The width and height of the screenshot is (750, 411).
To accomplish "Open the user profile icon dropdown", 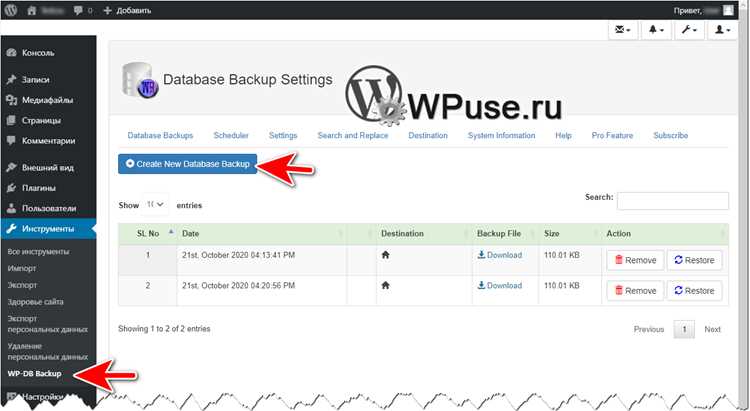I will tap(722, 30).
